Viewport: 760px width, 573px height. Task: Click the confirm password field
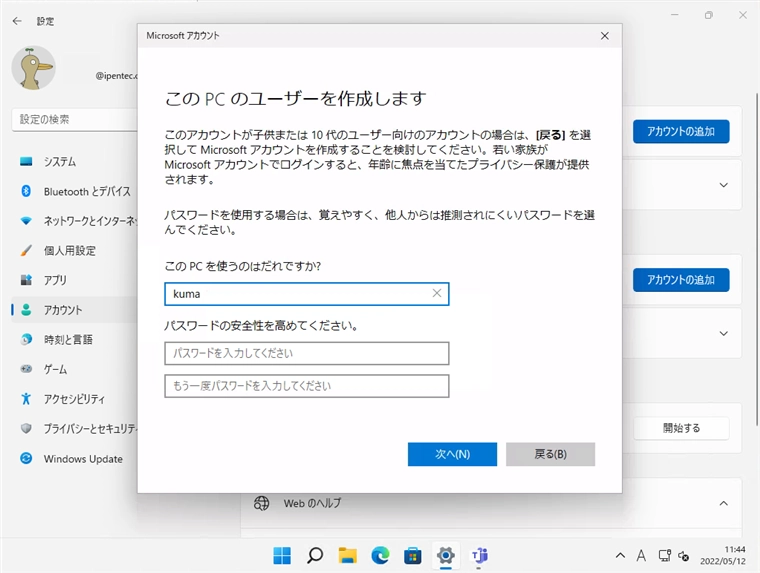pos(306,386)
